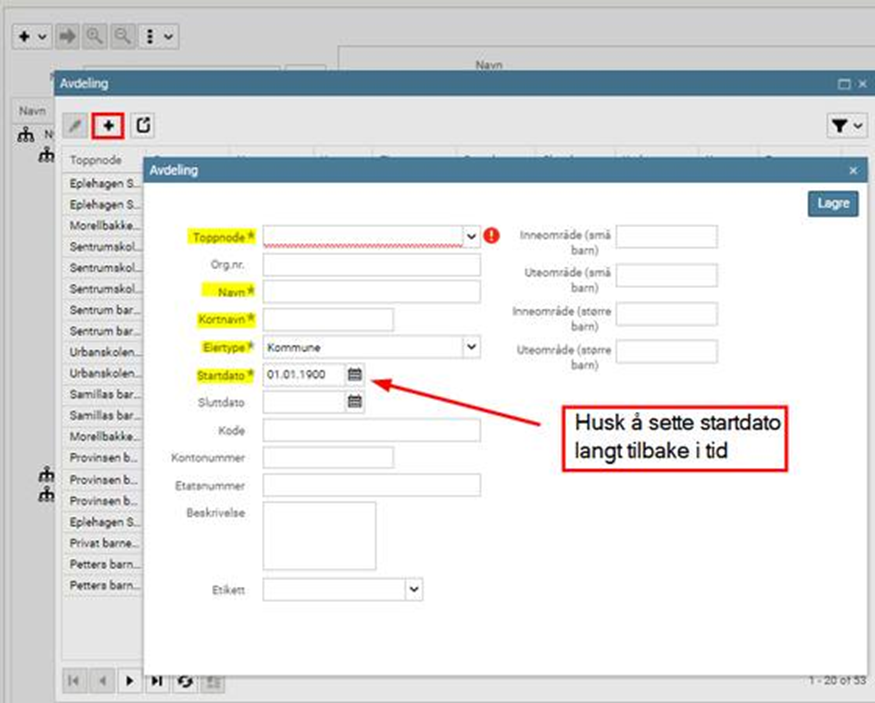The width and height of the screenshot is (875, 703).
Task: Click the Beskrivelse text area
Action: [319, 536]
